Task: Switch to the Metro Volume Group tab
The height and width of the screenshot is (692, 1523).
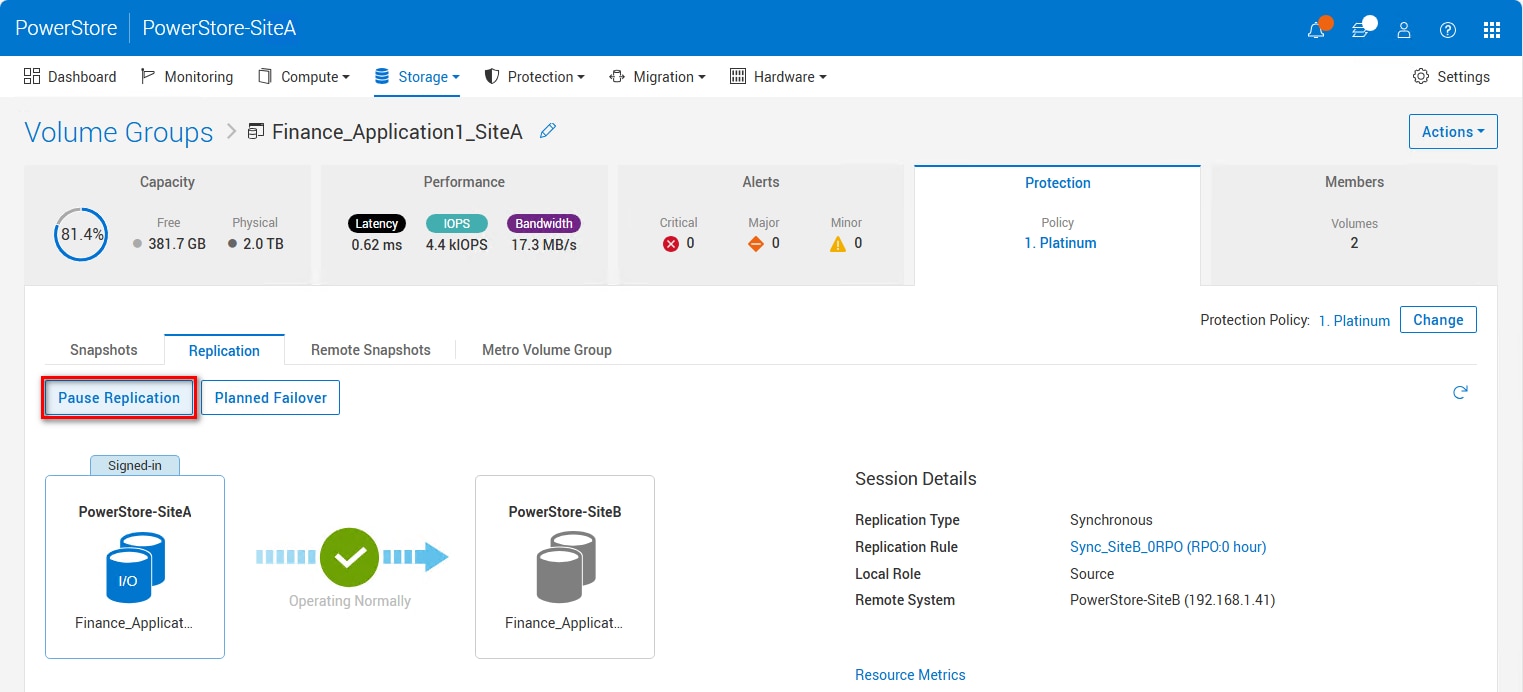Action: pos(547,350)
